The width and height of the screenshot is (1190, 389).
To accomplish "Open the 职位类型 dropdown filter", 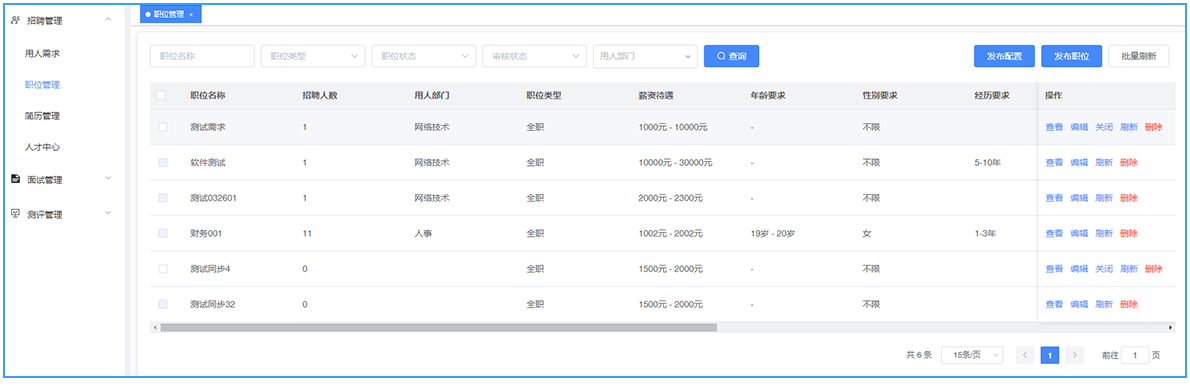I will (313, 56).
